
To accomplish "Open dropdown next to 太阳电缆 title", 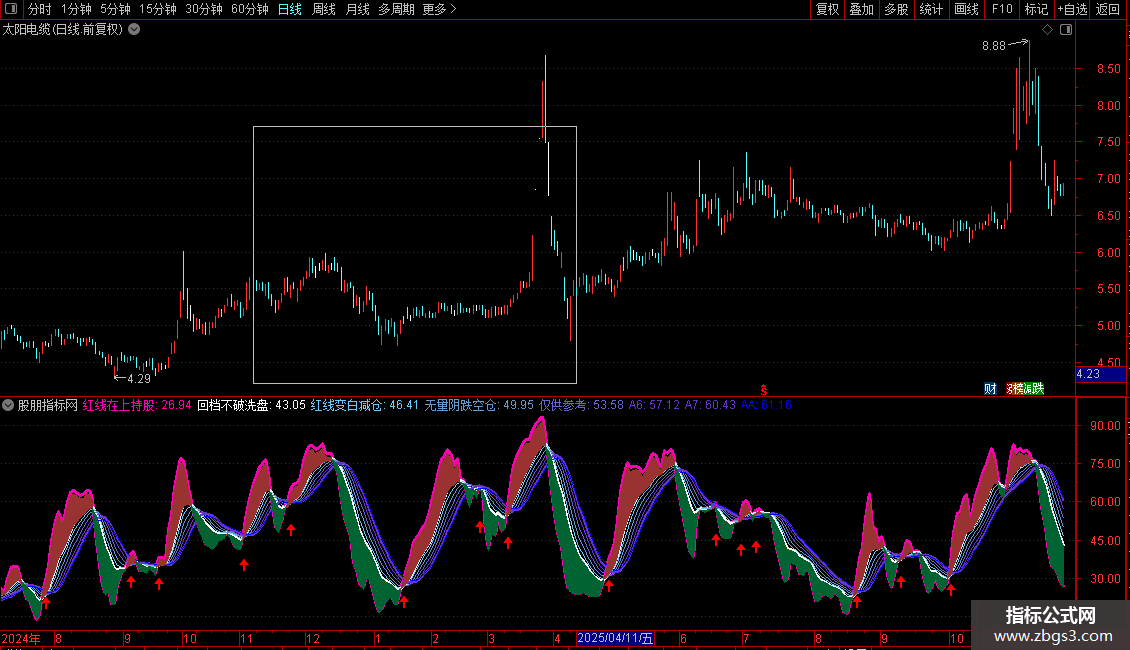I will click(134, 30).
